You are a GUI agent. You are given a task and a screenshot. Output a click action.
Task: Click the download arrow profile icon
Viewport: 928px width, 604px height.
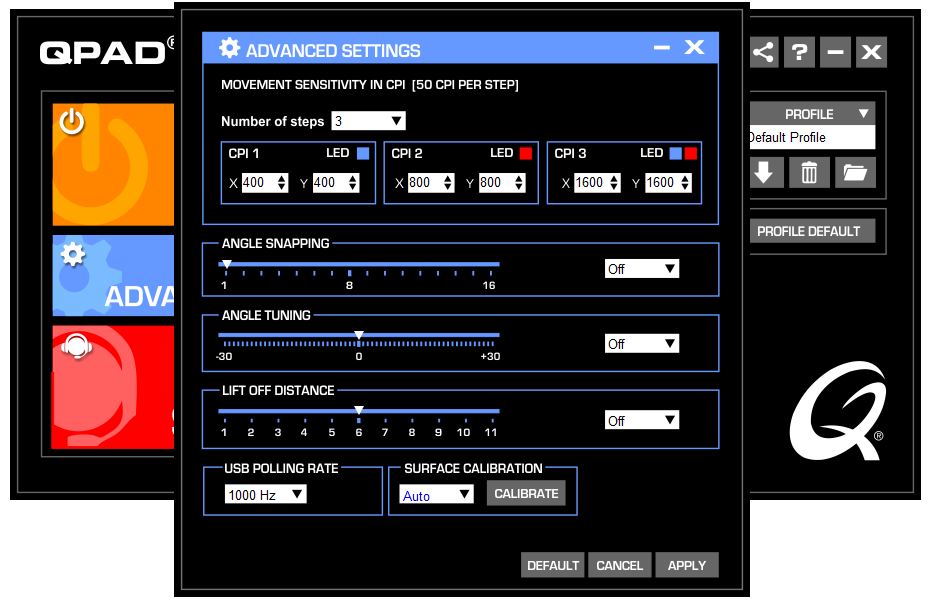click(764, 173)
